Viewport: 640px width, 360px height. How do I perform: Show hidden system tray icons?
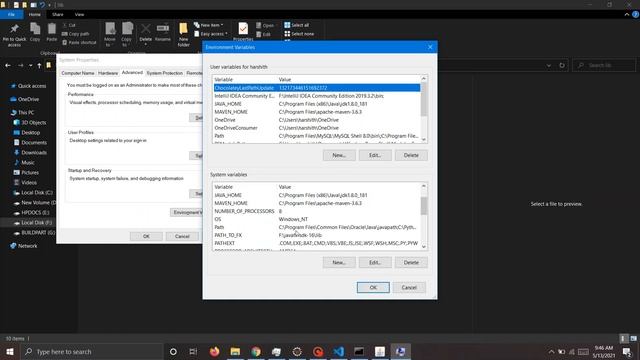[551, 351]
